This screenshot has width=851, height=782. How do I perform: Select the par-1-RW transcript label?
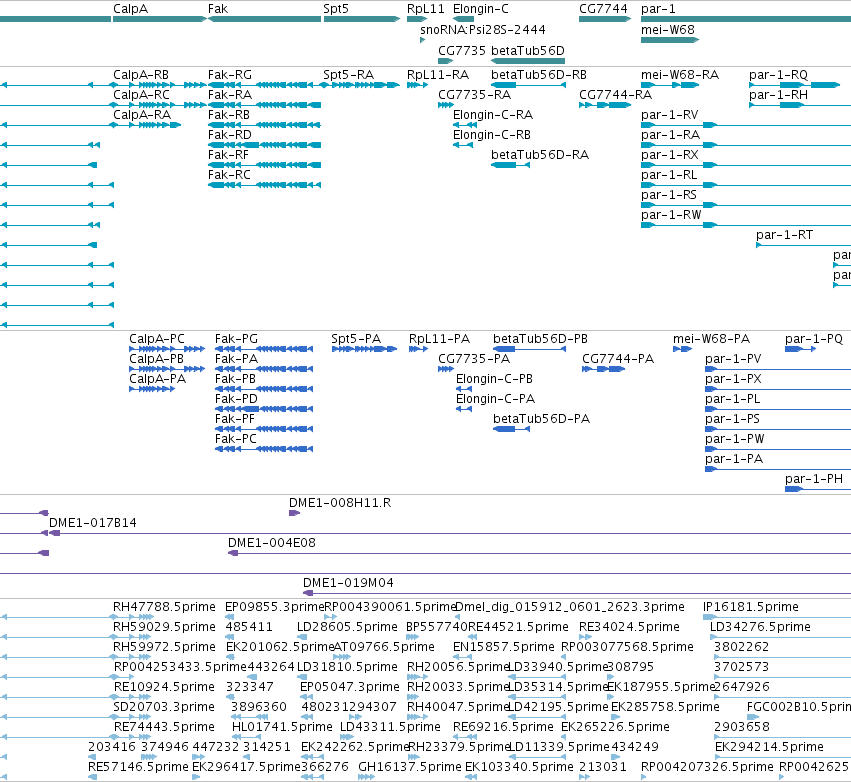(x=671, y=215)
